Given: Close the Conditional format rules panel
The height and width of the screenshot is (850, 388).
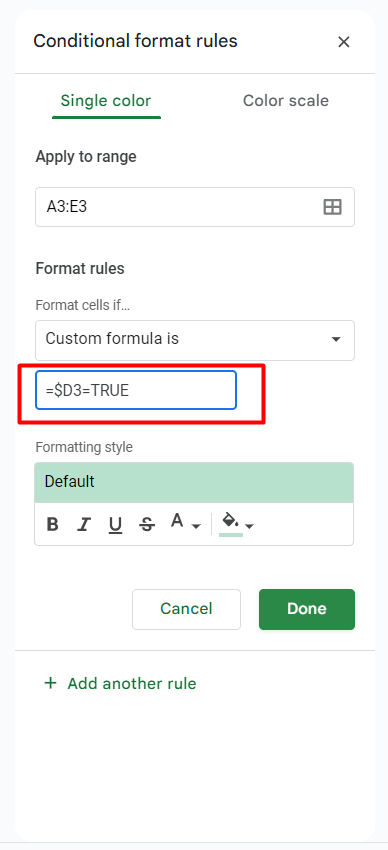Looking at the screenshot, I should click(x=344, y=42).
